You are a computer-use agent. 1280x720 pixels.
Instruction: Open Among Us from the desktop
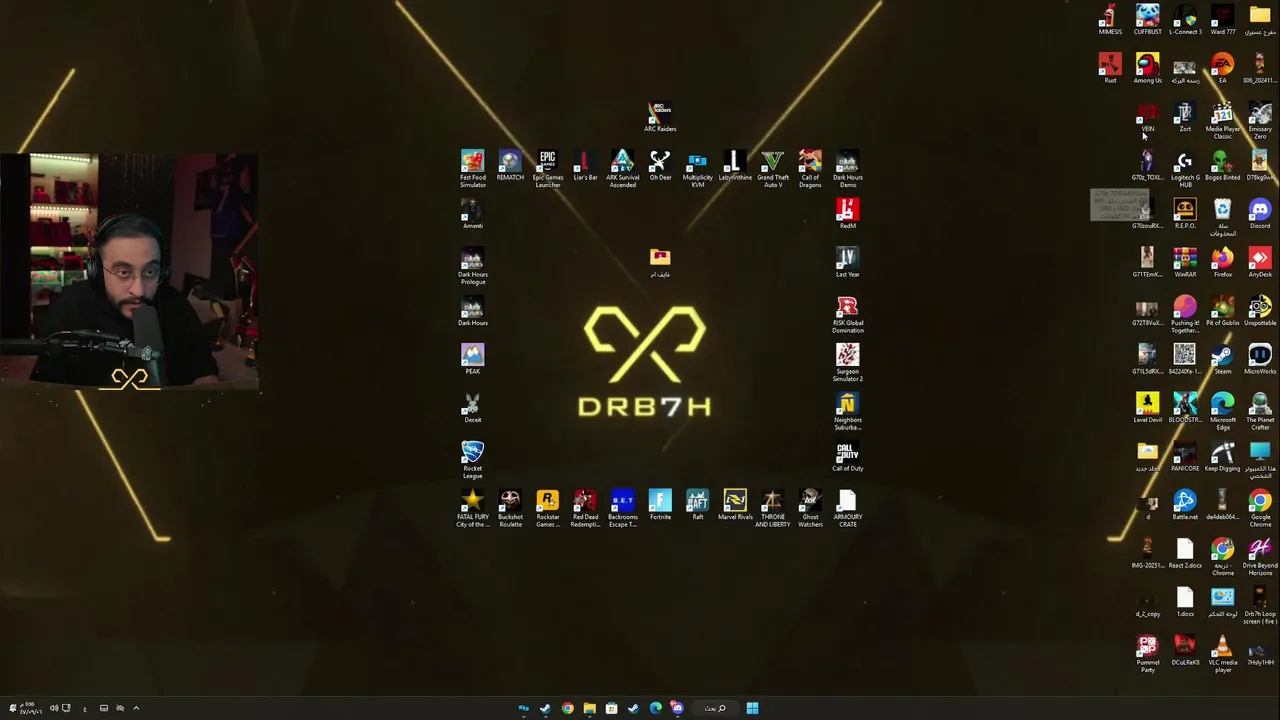pos(1147,69)
